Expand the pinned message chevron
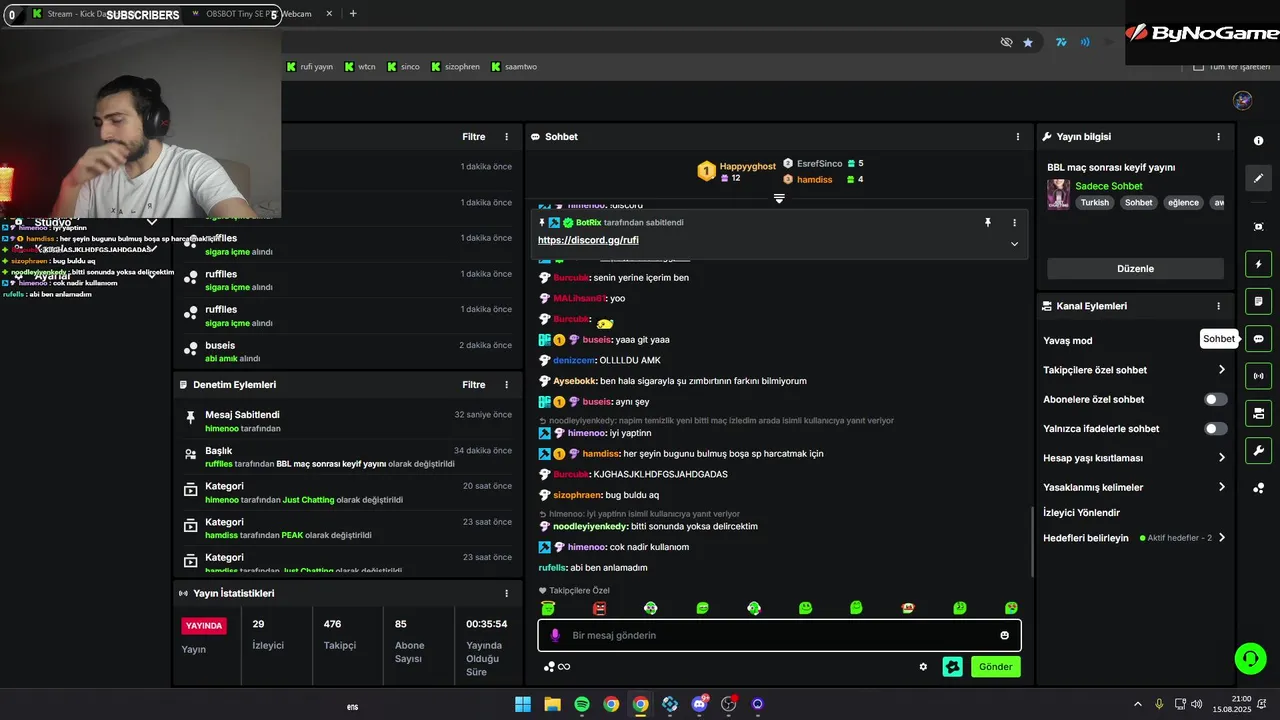Viewport: 1280px width, 720px height. (x=1014, y=244)
